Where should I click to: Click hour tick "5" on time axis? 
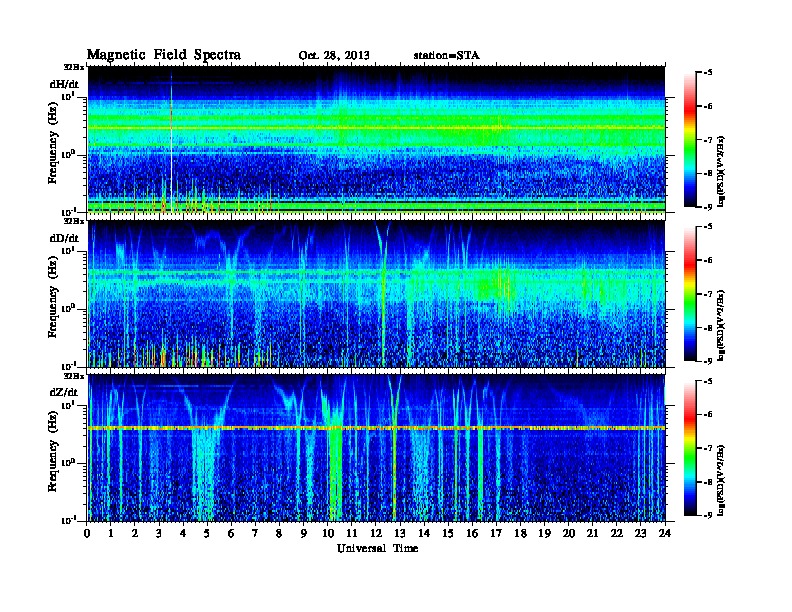click(207, 534)
